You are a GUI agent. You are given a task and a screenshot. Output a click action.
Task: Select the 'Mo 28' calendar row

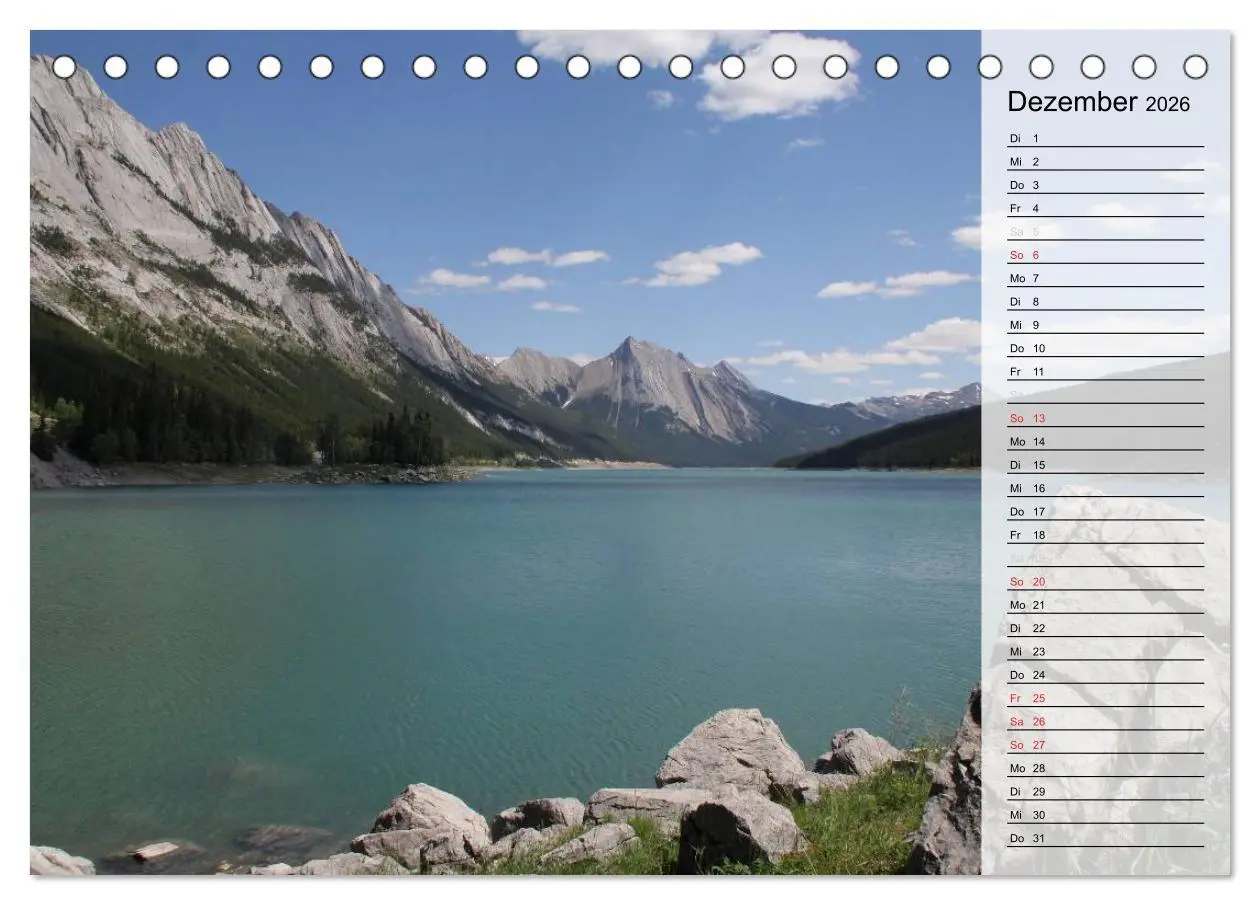point(1105,768)
